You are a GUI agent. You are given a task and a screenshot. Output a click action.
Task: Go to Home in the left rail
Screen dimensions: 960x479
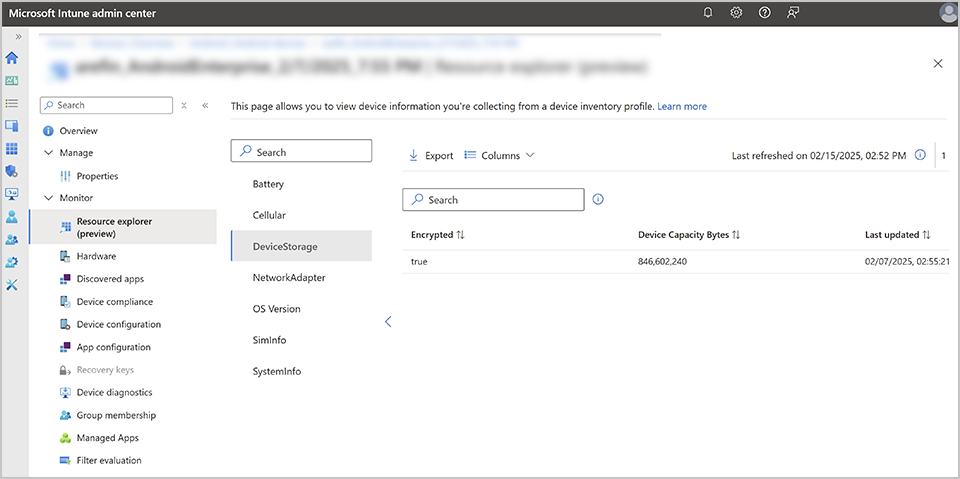12,58
